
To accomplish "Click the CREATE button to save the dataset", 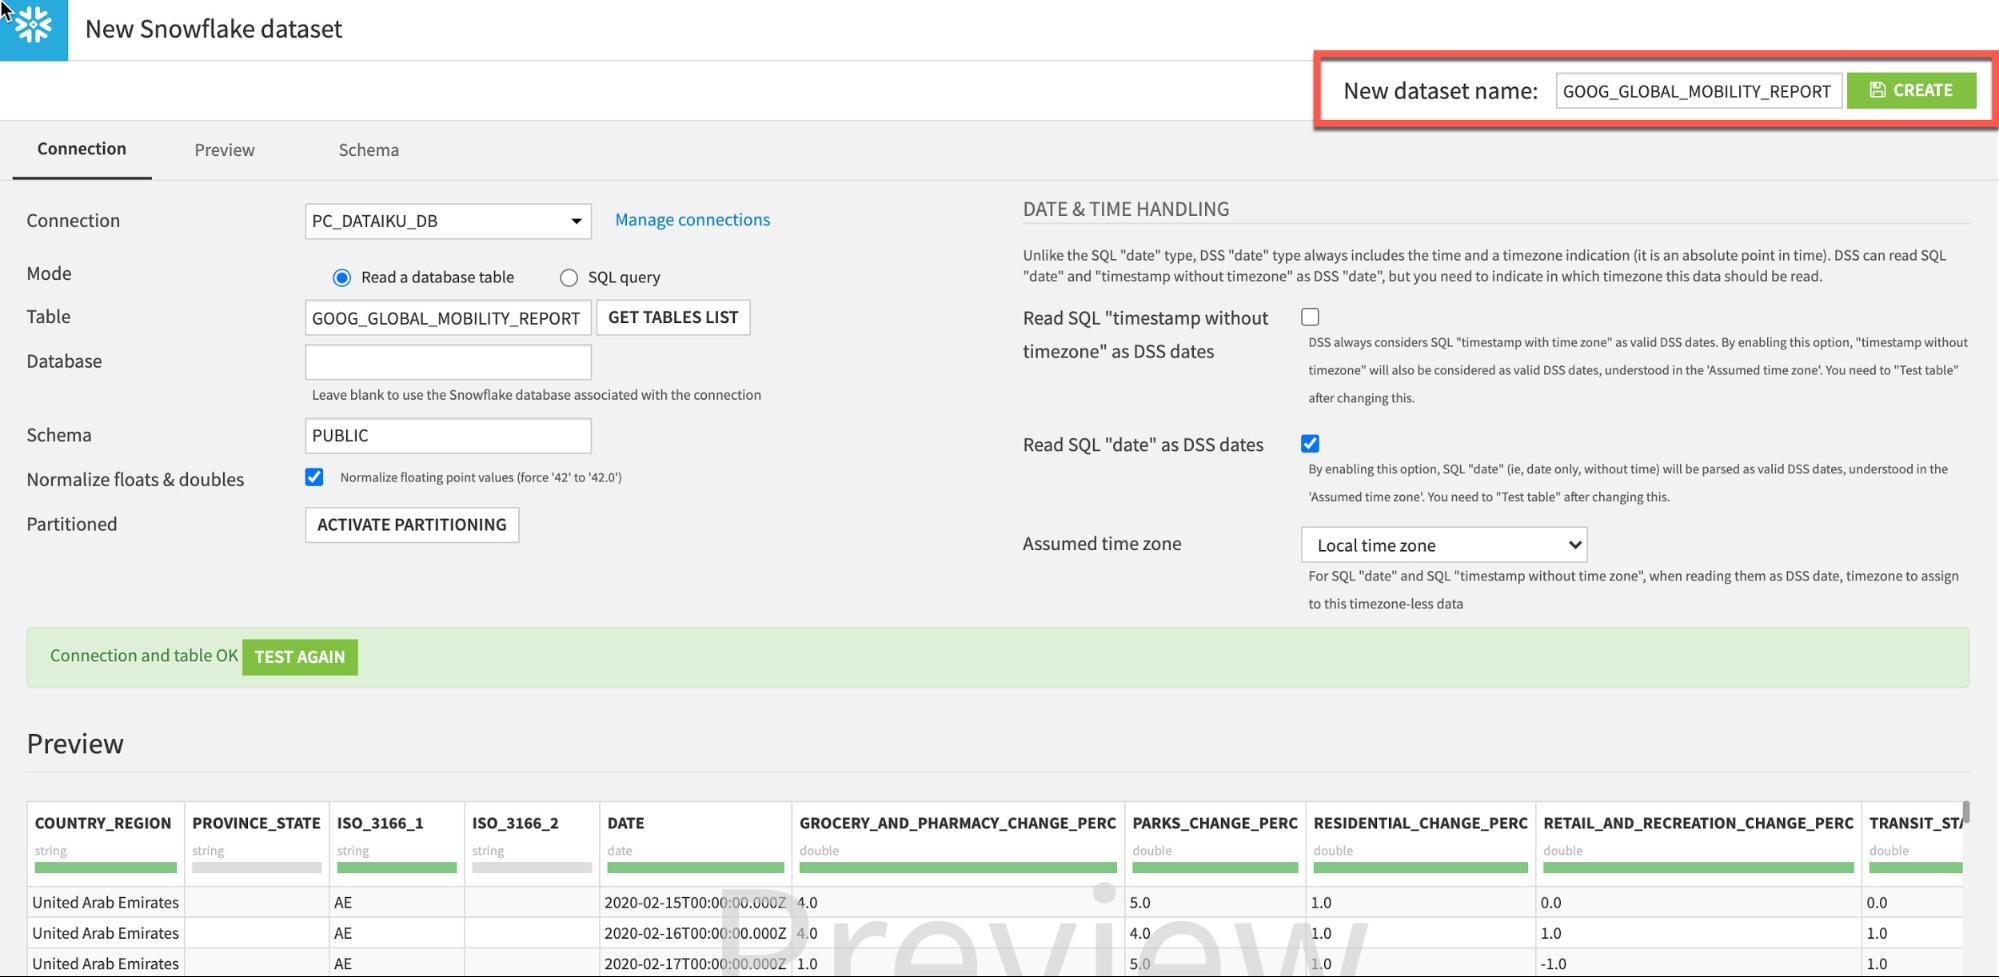I will coord(1910,90).
